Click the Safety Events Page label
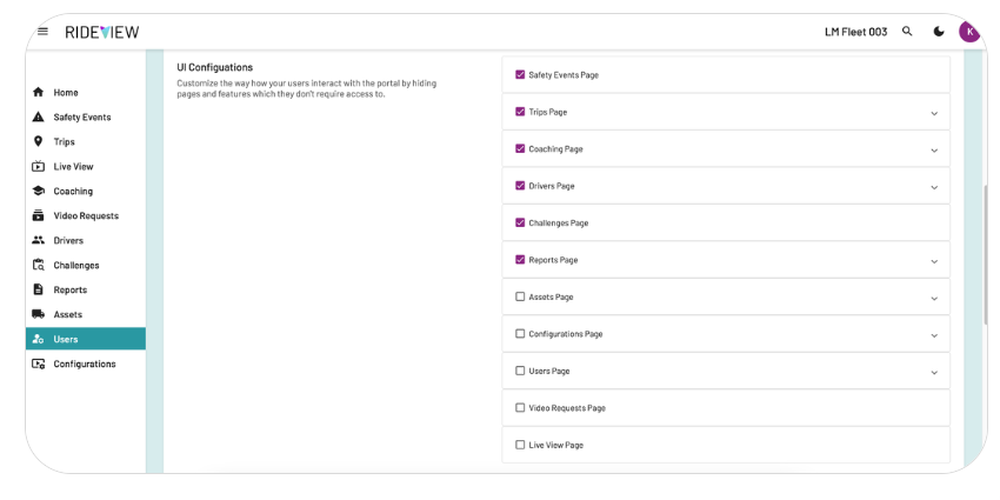Image resolution: width=1000 pixels, height=500 pixels. [x=564, y=75]
